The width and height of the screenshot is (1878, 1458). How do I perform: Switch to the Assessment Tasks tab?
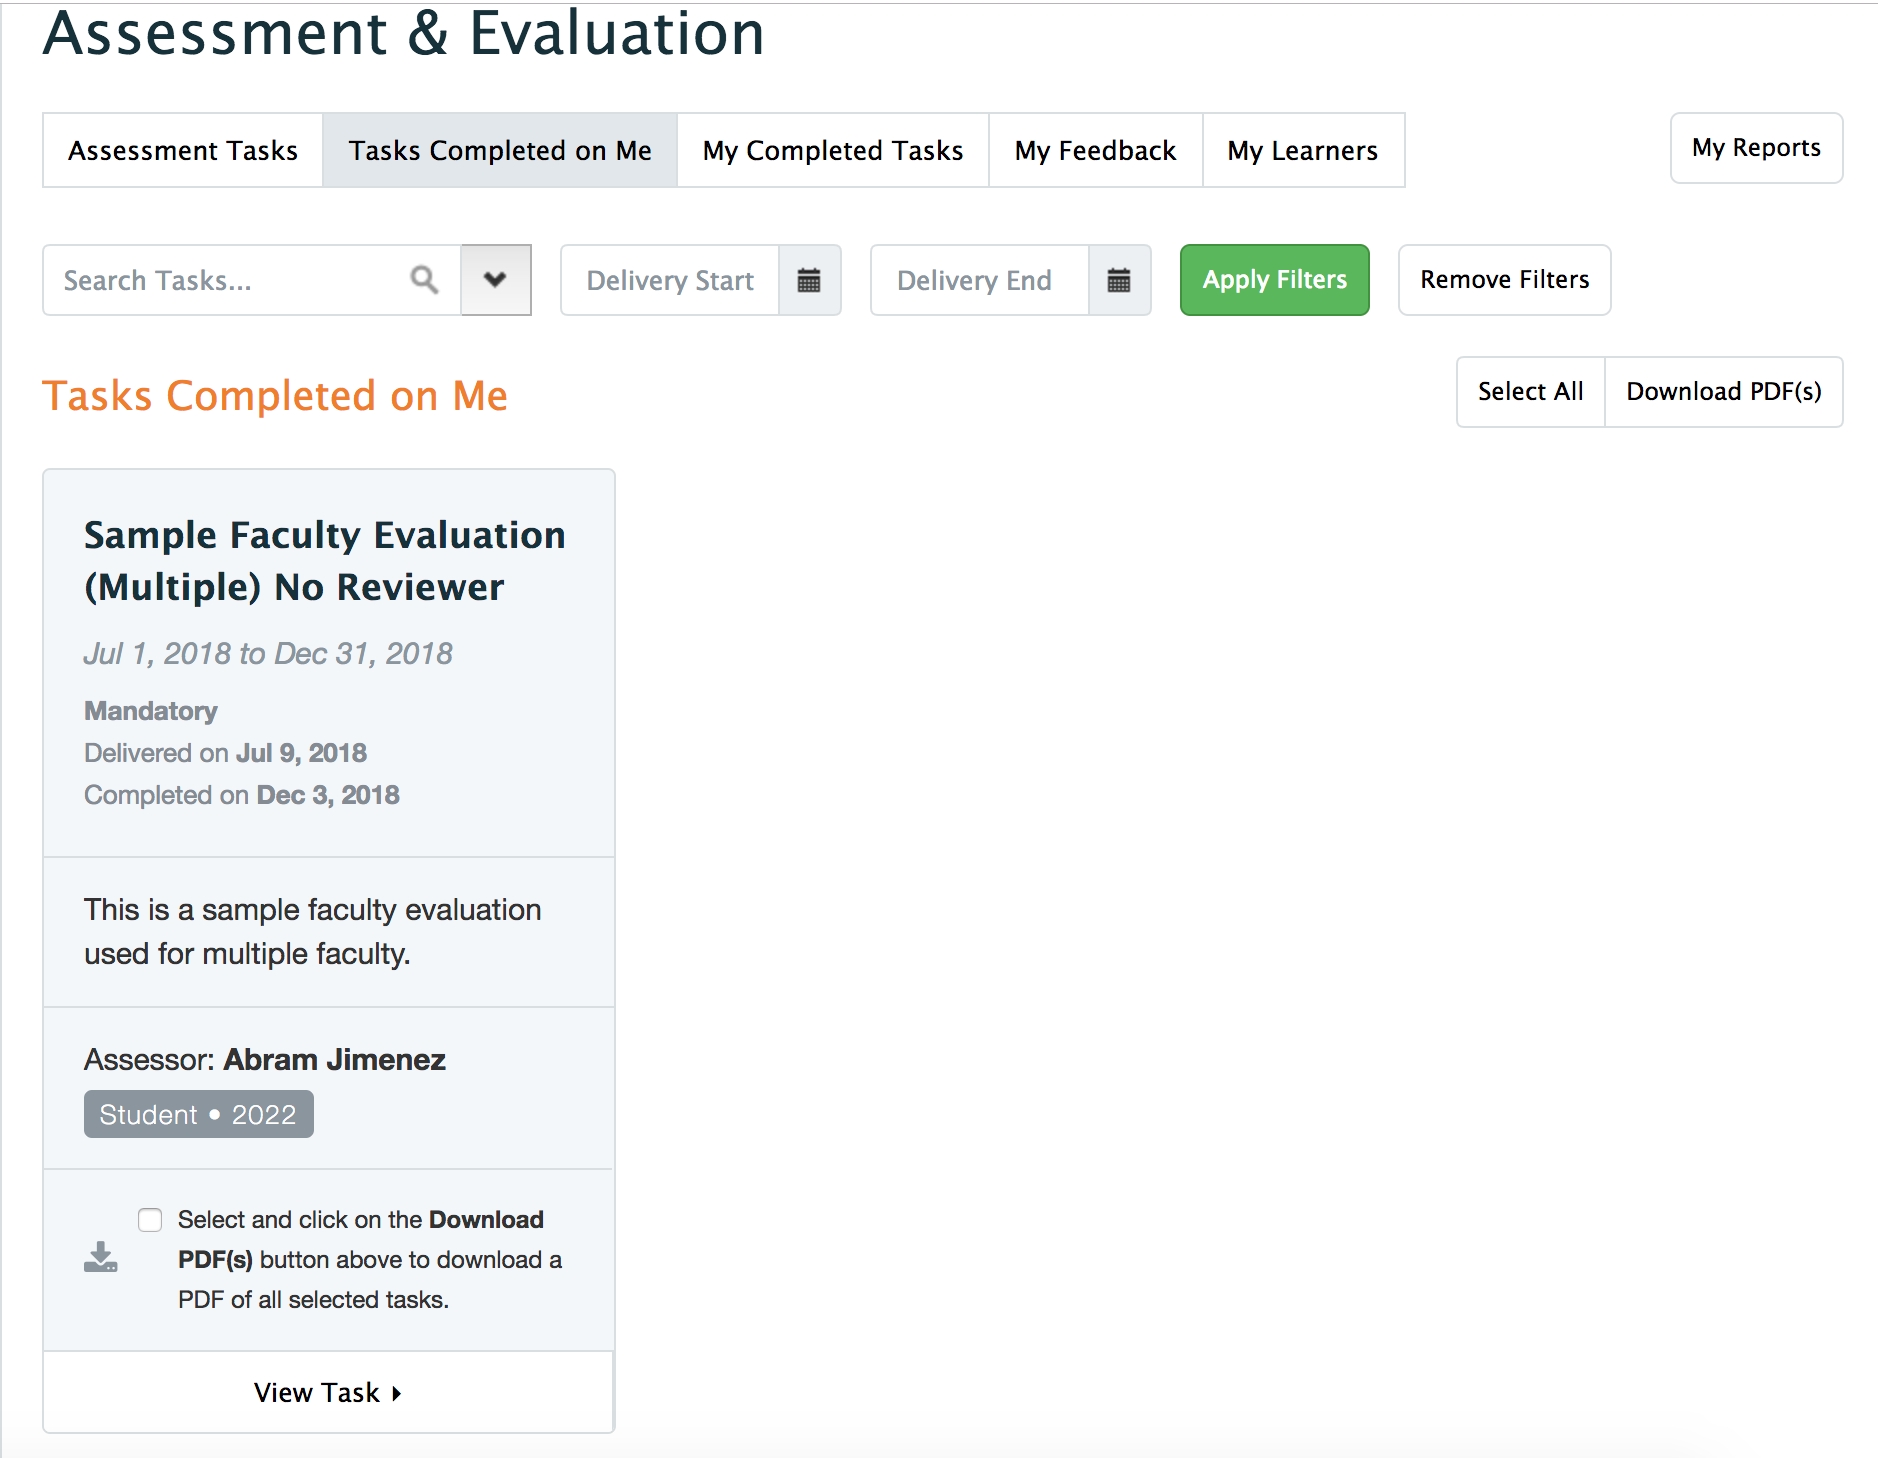click(x=183, y=150)
